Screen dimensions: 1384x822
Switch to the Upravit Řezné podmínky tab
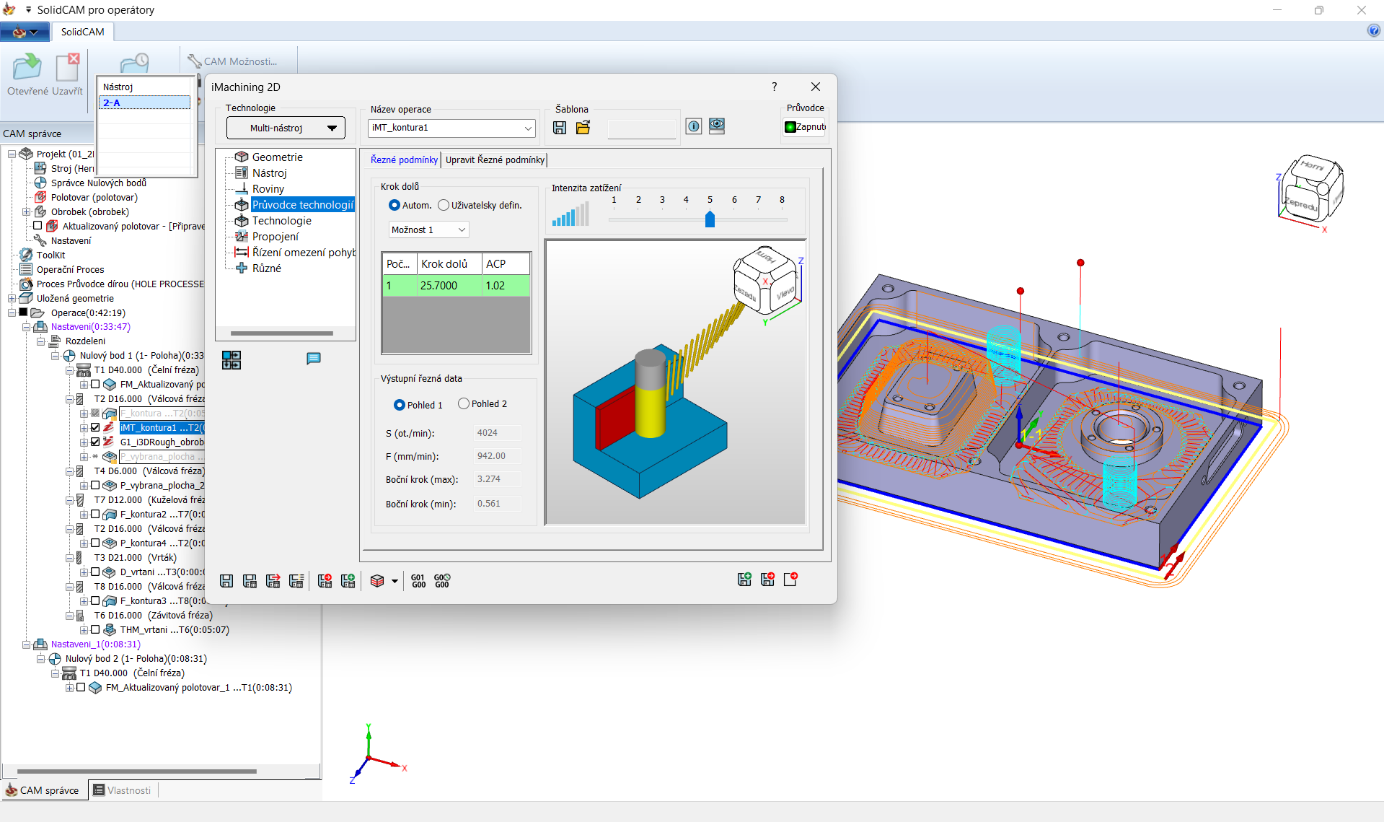tap(495, 160)
